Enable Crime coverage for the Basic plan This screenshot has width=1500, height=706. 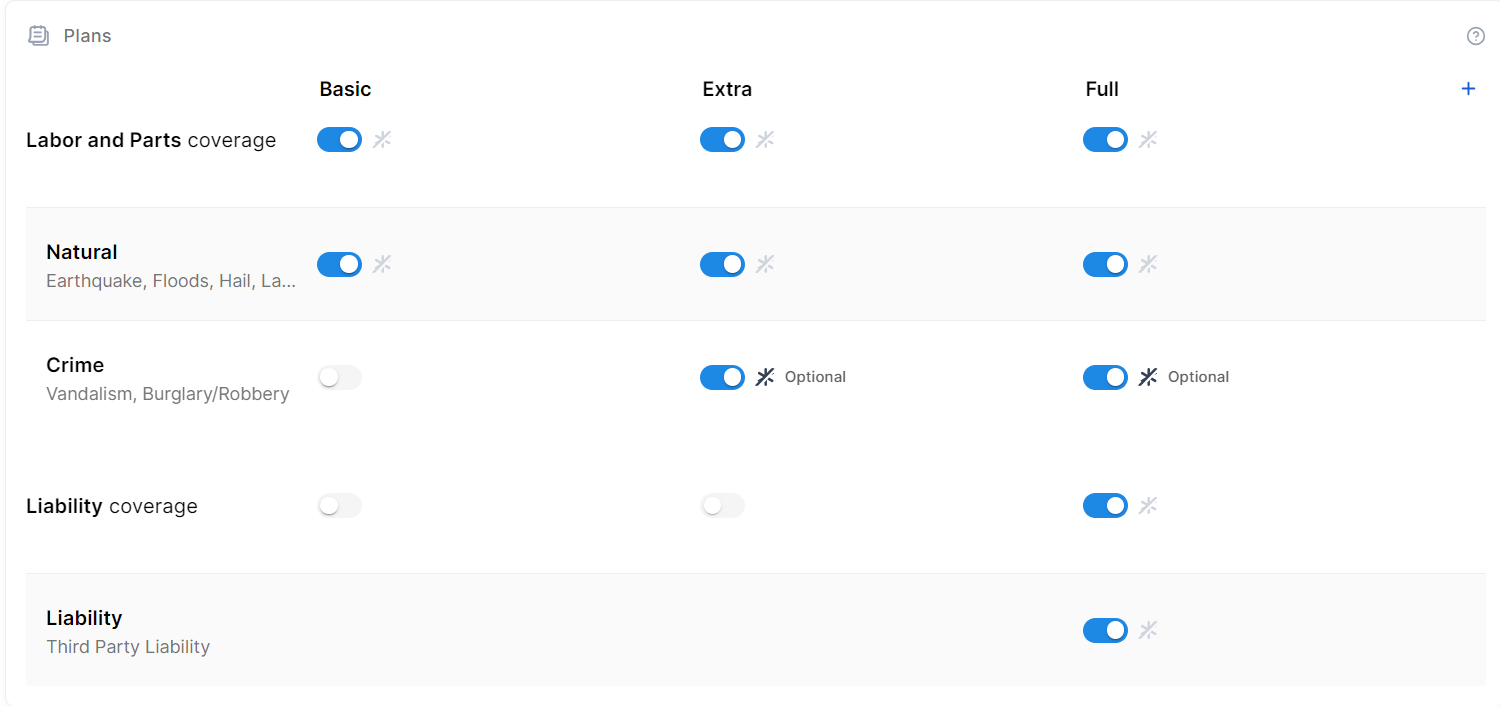click(339, 377)
